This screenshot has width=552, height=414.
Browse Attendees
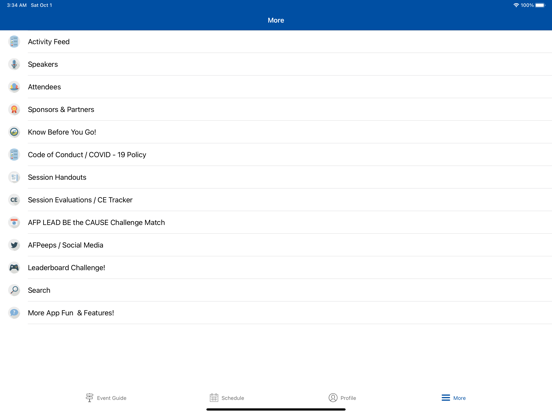(x=276, y=87)
